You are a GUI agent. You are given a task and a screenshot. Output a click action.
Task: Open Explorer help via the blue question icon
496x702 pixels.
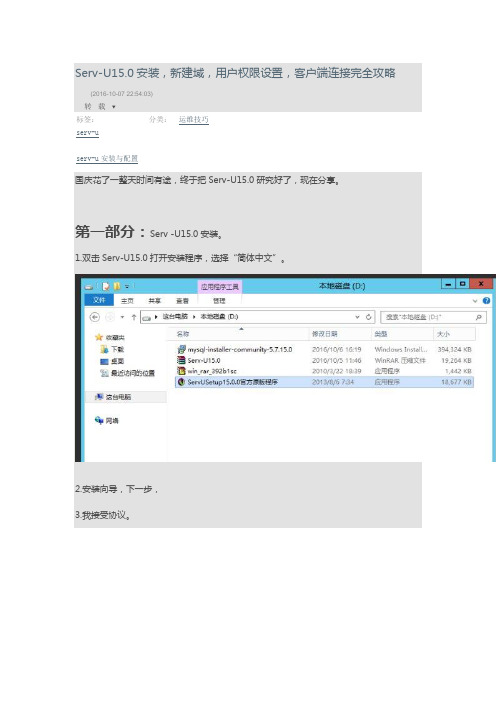[486, 301]
